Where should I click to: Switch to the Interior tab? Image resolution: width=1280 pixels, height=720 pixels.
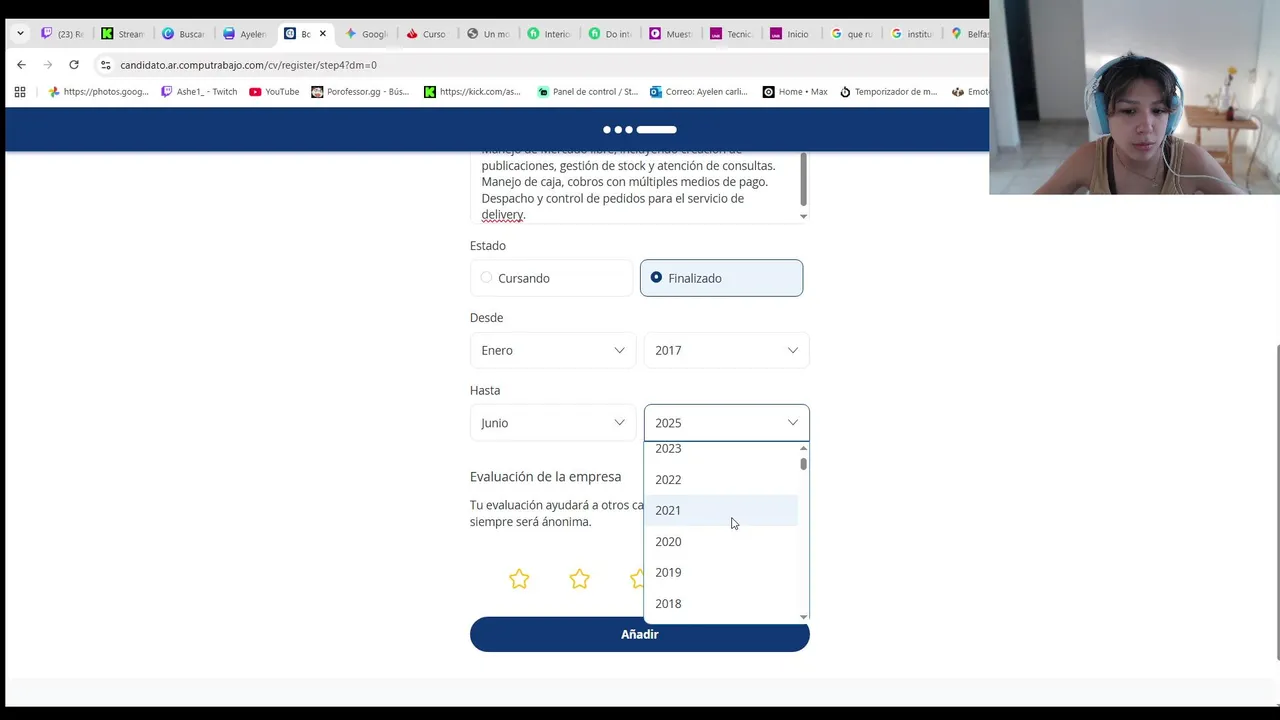pyautogui.click(x=549, y=34)
